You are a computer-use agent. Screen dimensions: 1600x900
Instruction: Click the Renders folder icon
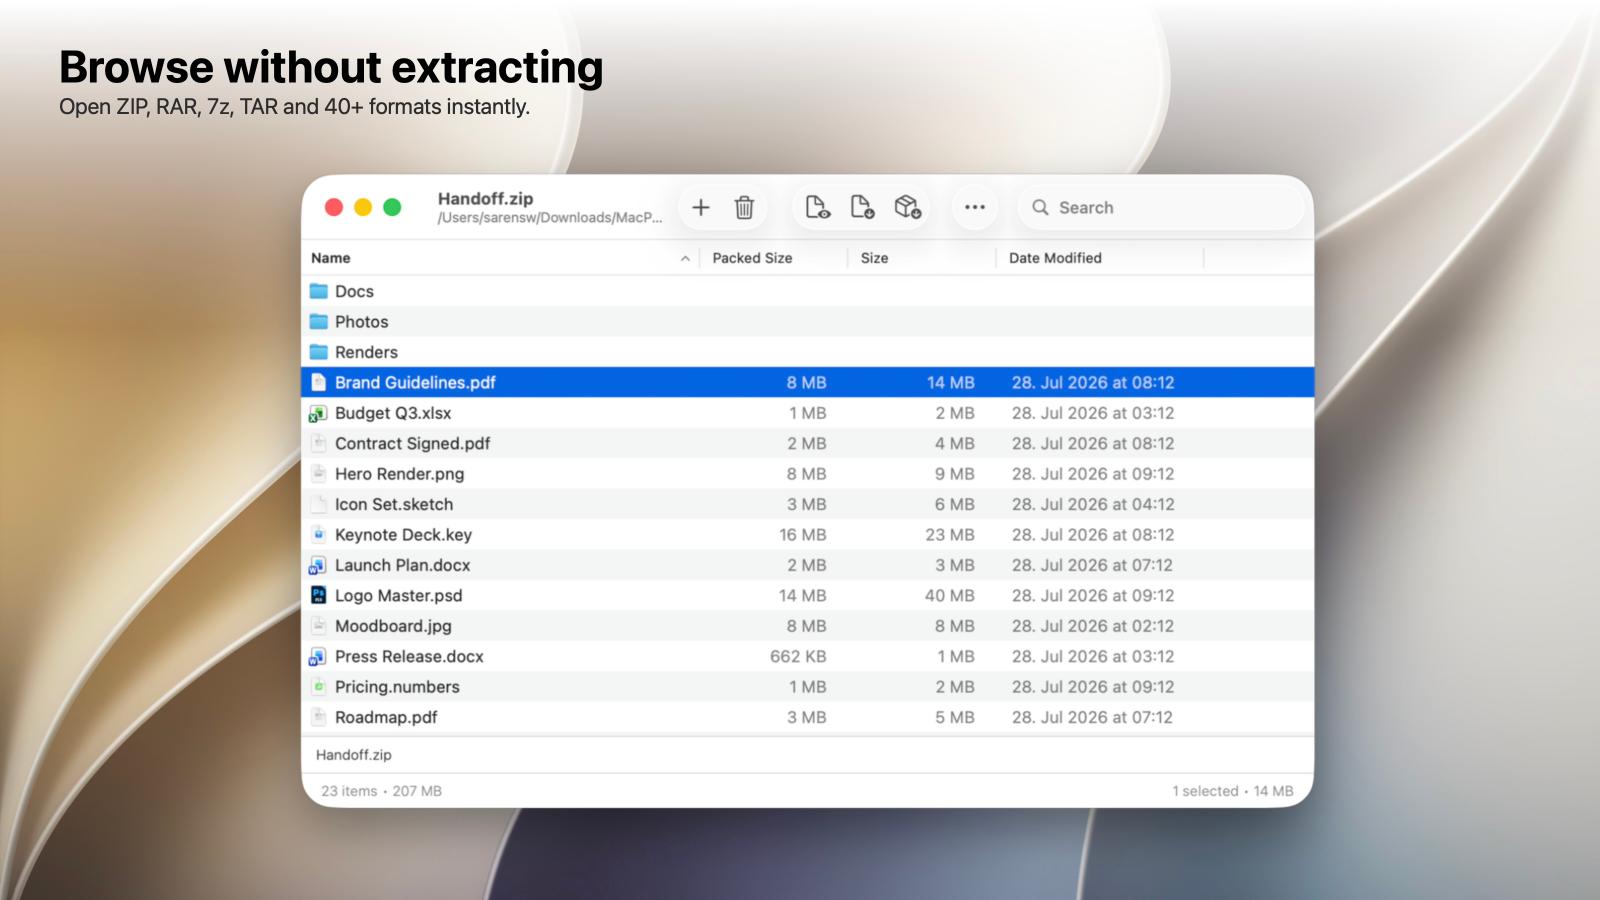(x=319, y=352)
